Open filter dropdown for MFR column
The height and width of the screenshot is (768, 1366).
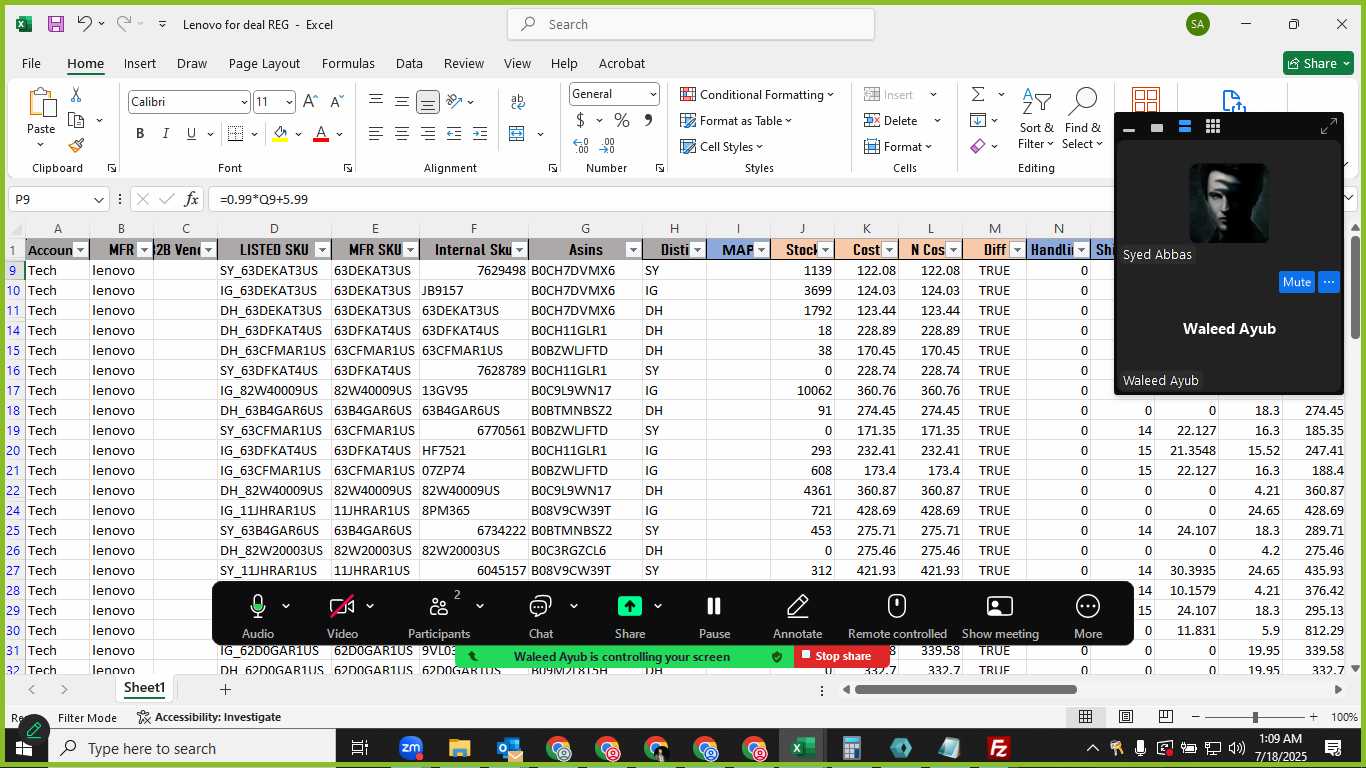pyautogui.click(x=145, y=250)
